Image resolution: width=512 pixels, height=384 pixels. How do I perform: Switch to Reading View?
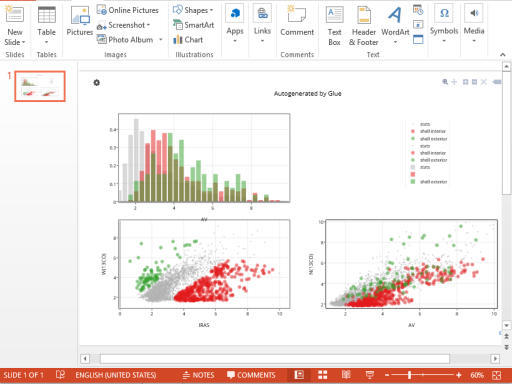click(x=346, y=375)
